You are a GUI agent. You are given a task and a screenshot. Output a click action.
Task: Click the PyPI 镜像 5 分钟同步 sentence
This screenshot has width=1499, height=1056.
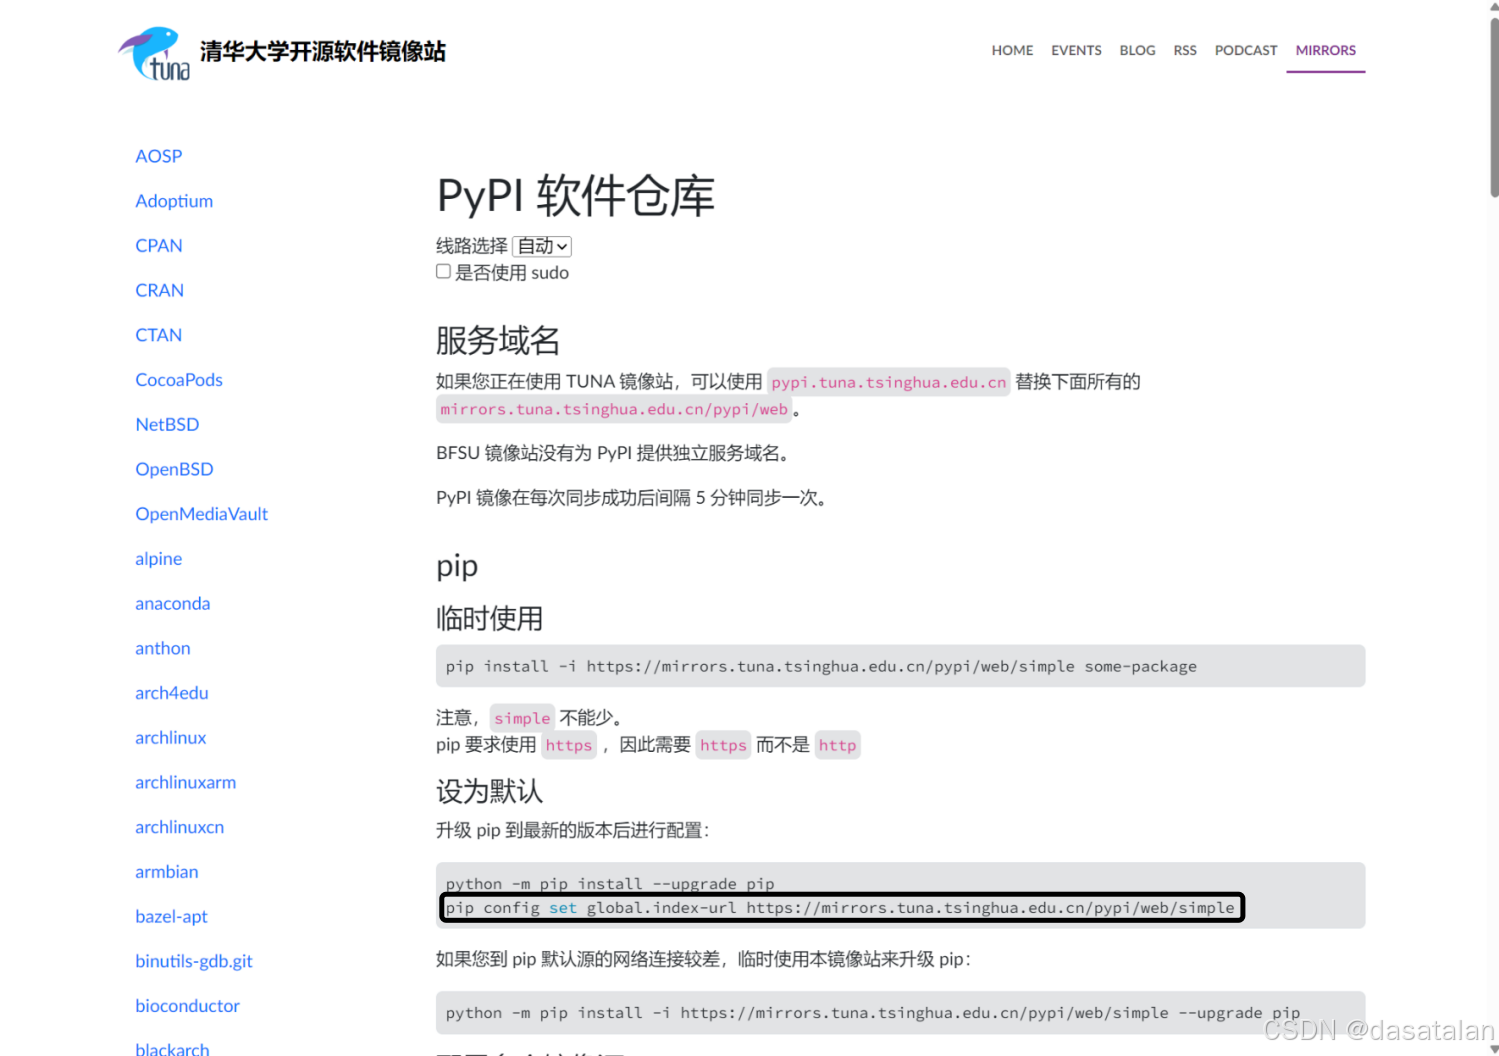633,498
